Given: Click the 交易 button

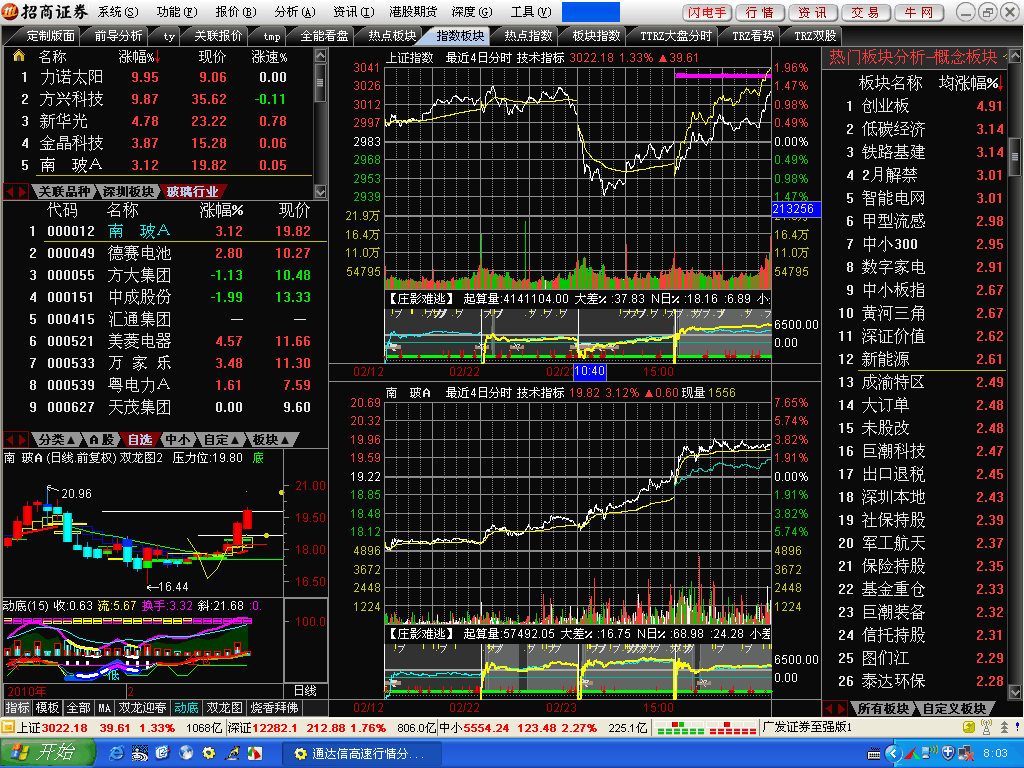Looking at the screenshot, I should pos(866,12).
